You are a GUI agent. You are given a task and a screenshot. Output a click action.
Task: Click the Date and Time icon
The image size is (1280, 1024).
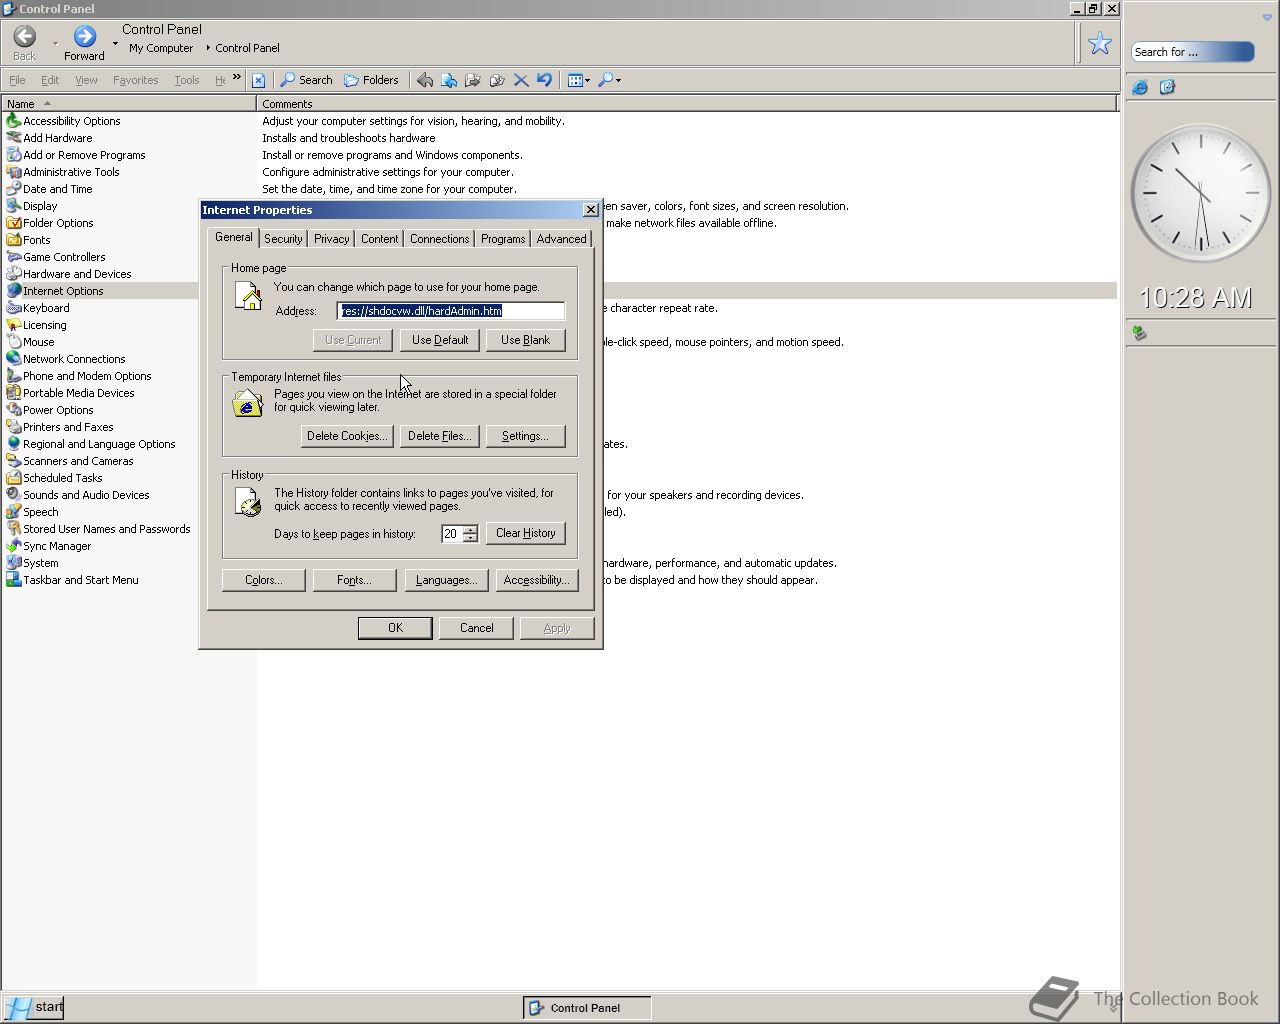(x=14, y=189)
